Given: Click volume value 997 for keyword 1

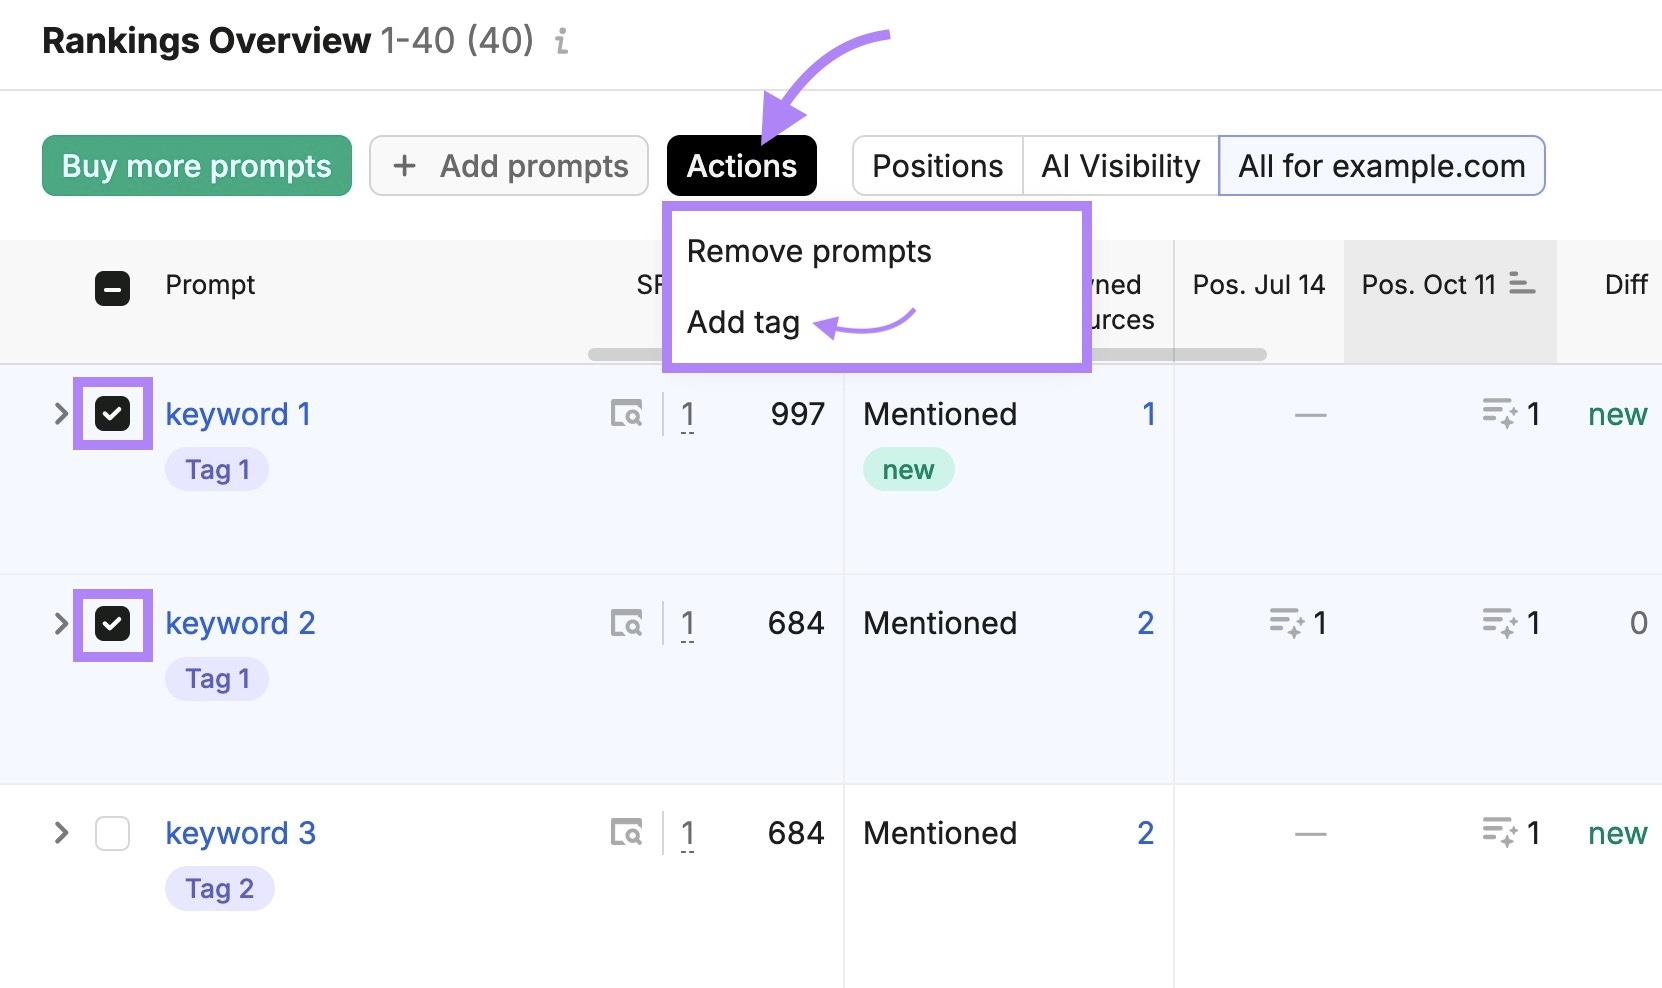Looking at the screenshot, I should click(x=797, y=414).
